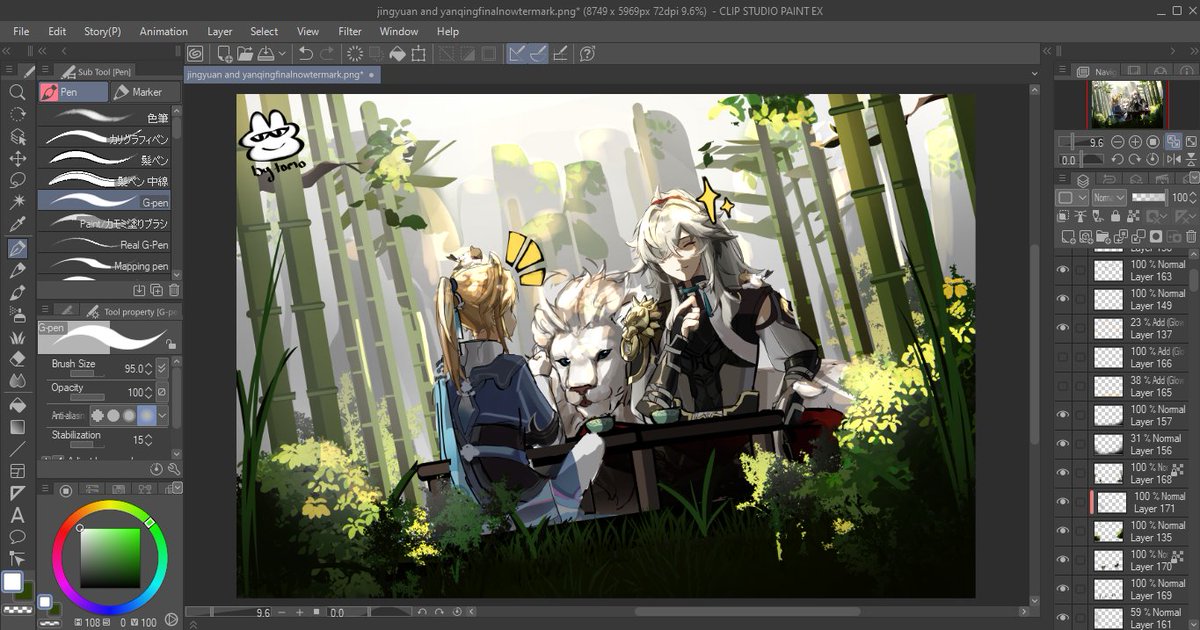Select the Auto select magic wand tool
This screenshot has height=630, width=1200.
17,202
